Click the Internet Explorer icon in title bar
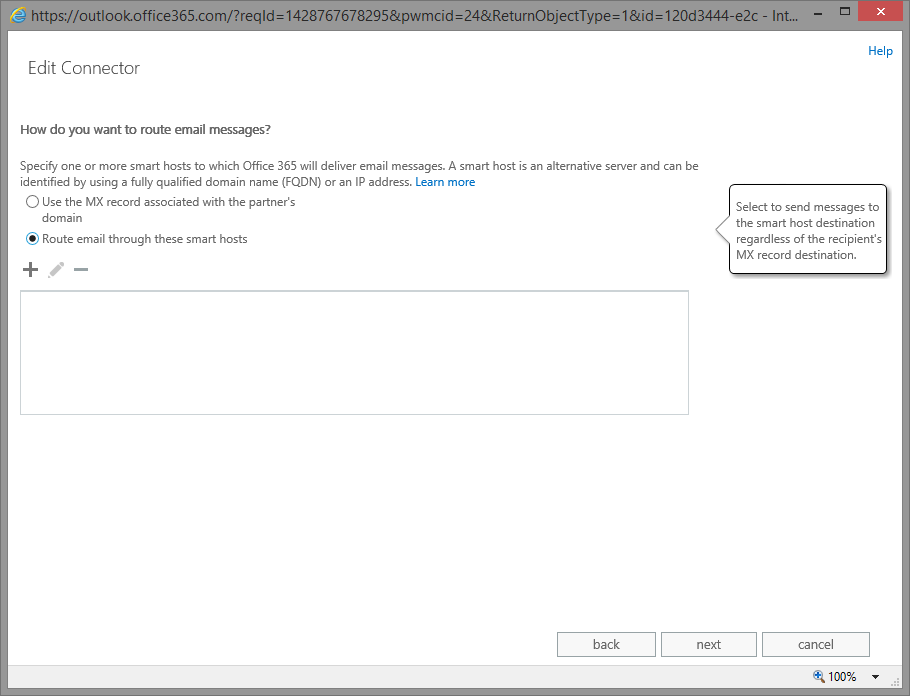The width and height of the screenshot is (910, 696). click(x=17, y=16)
